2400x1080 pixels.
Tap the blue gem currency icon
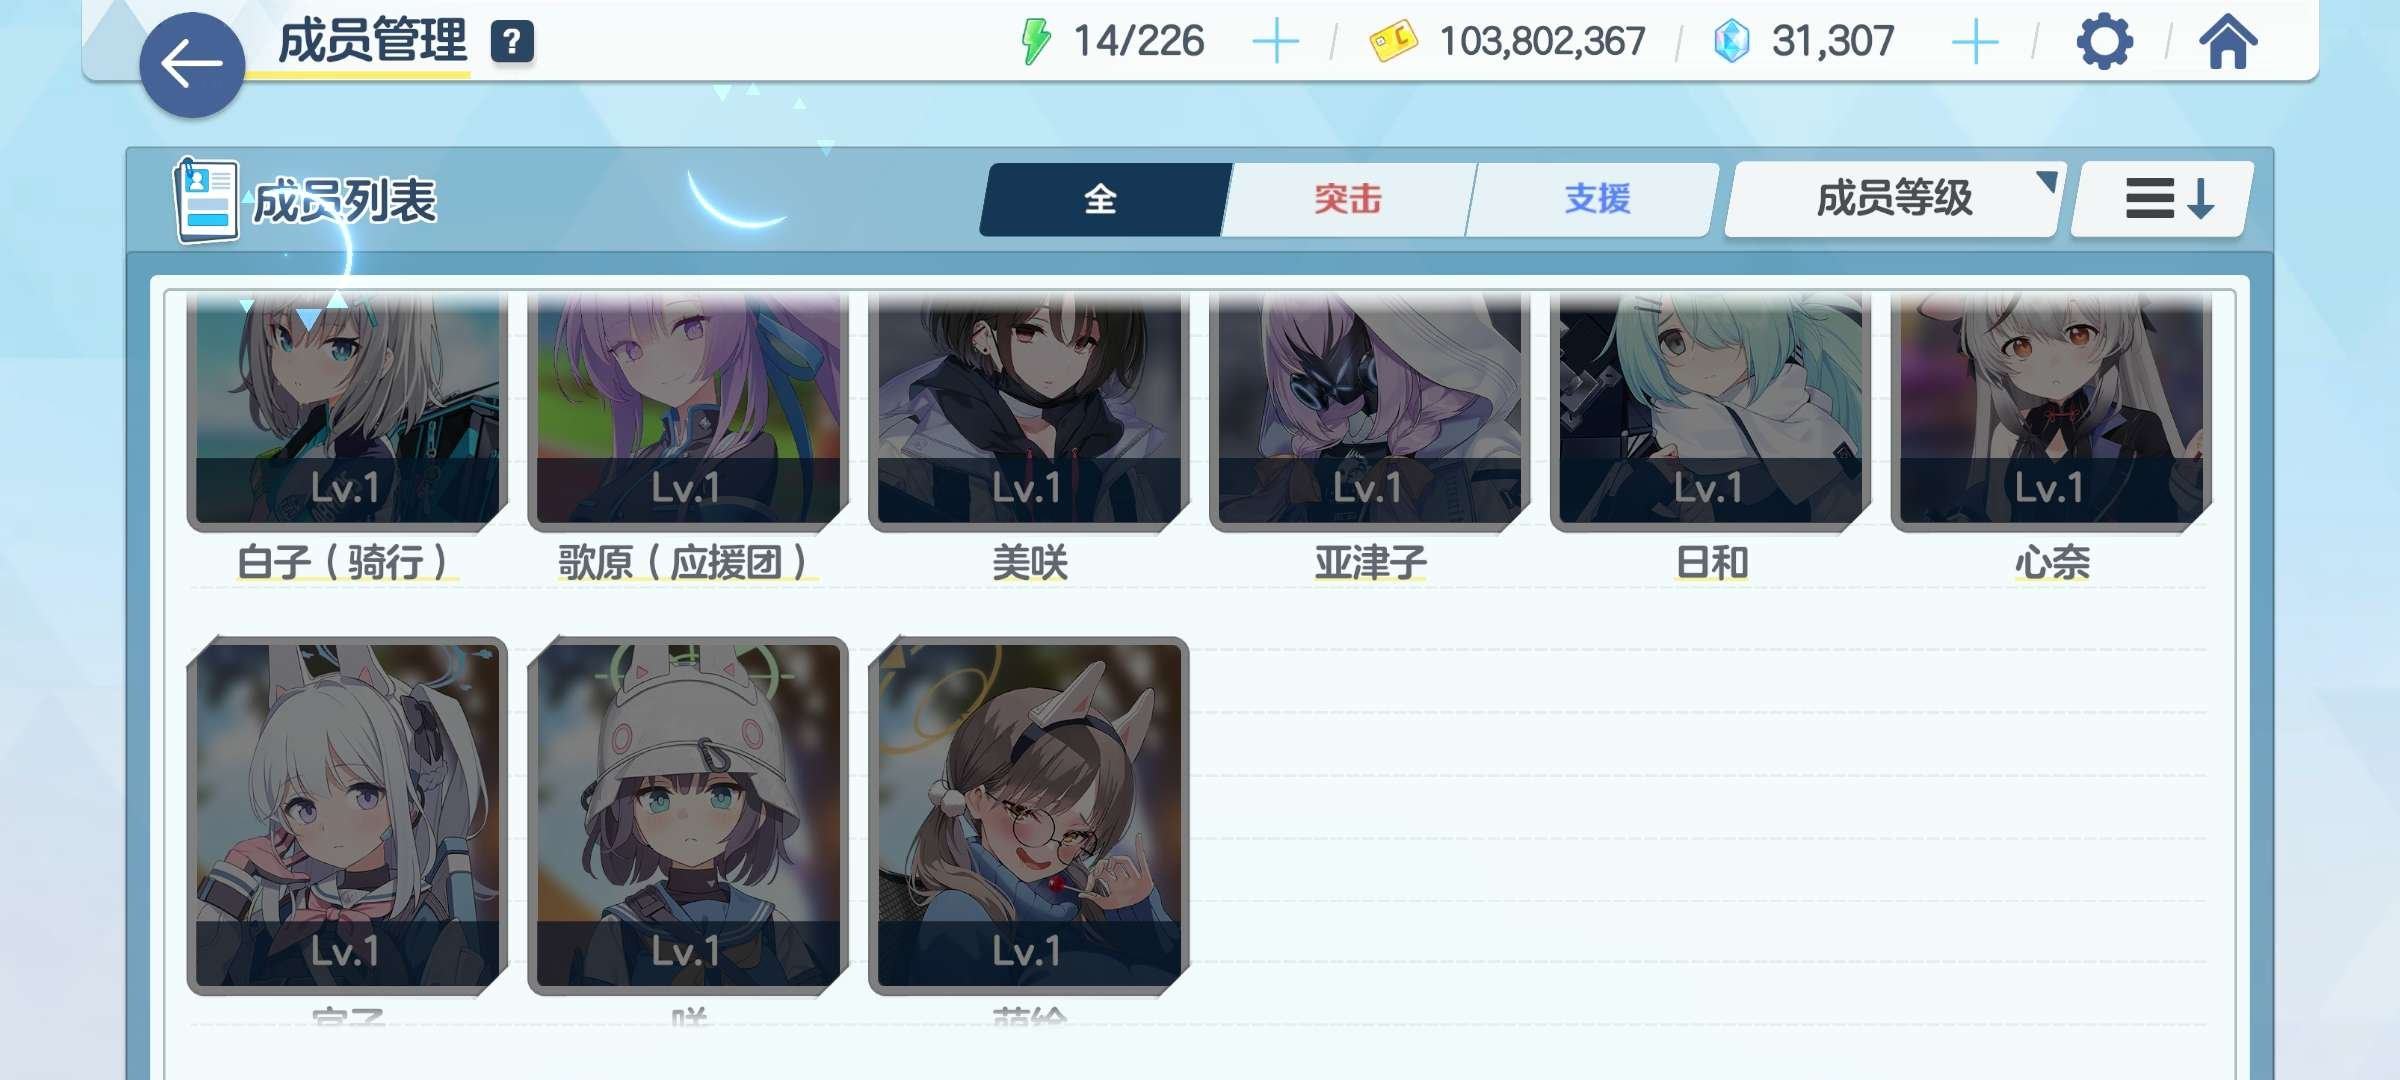point(1731,42)
